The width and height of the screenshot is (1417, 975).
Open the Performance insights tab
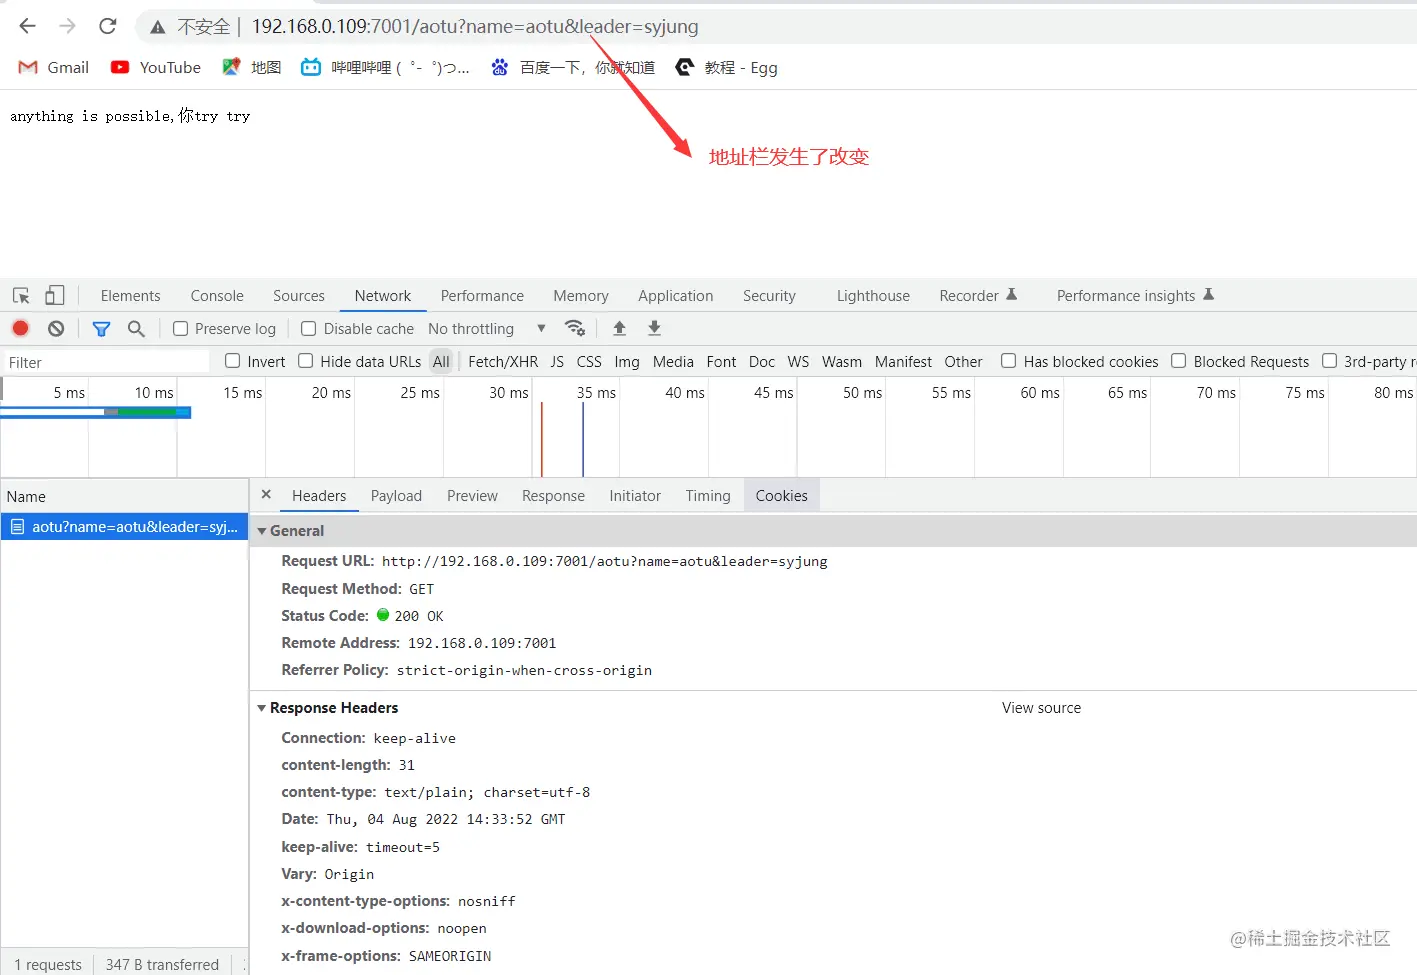coord(1135,296)
